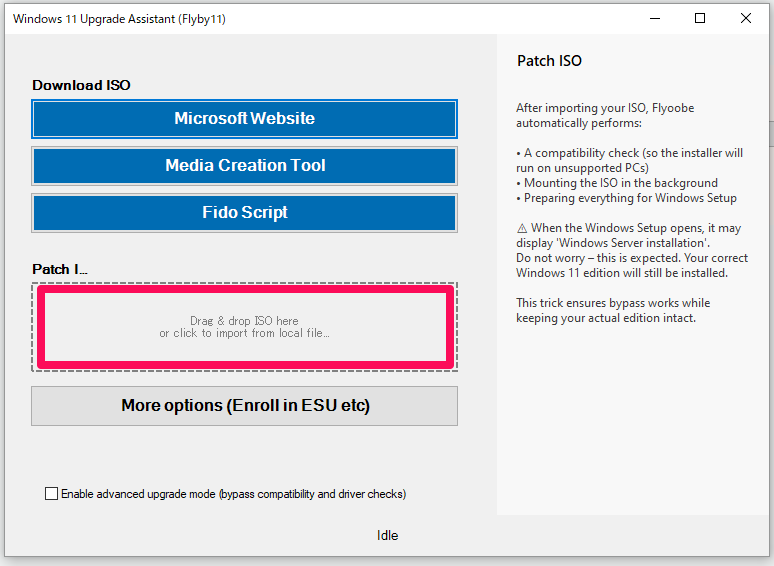Image resolution: width=774 pixels, height=566 pixels.
Task: Click the Patch ISO heading
Action: tap(549, 61)
